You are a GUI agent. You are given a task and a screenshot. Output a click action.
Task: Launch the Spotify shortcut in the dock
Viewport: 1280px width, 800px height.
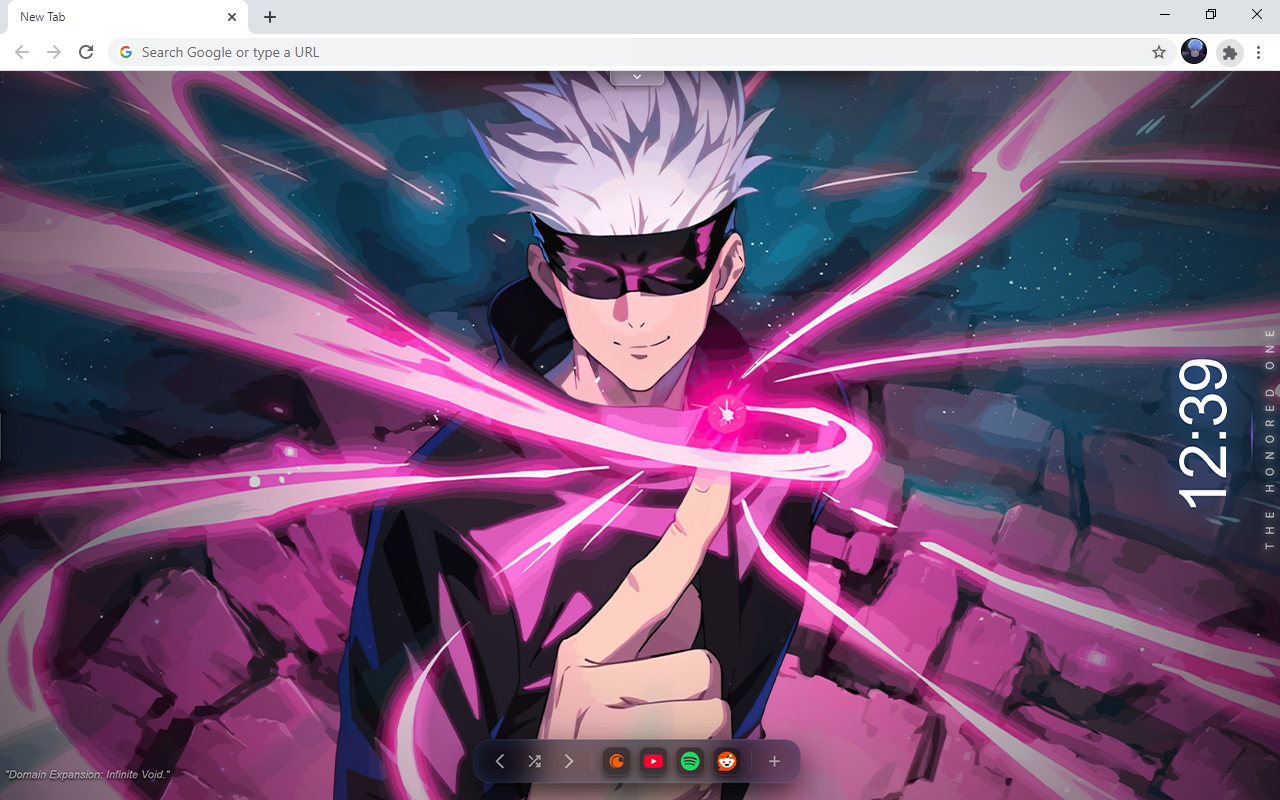690,762
